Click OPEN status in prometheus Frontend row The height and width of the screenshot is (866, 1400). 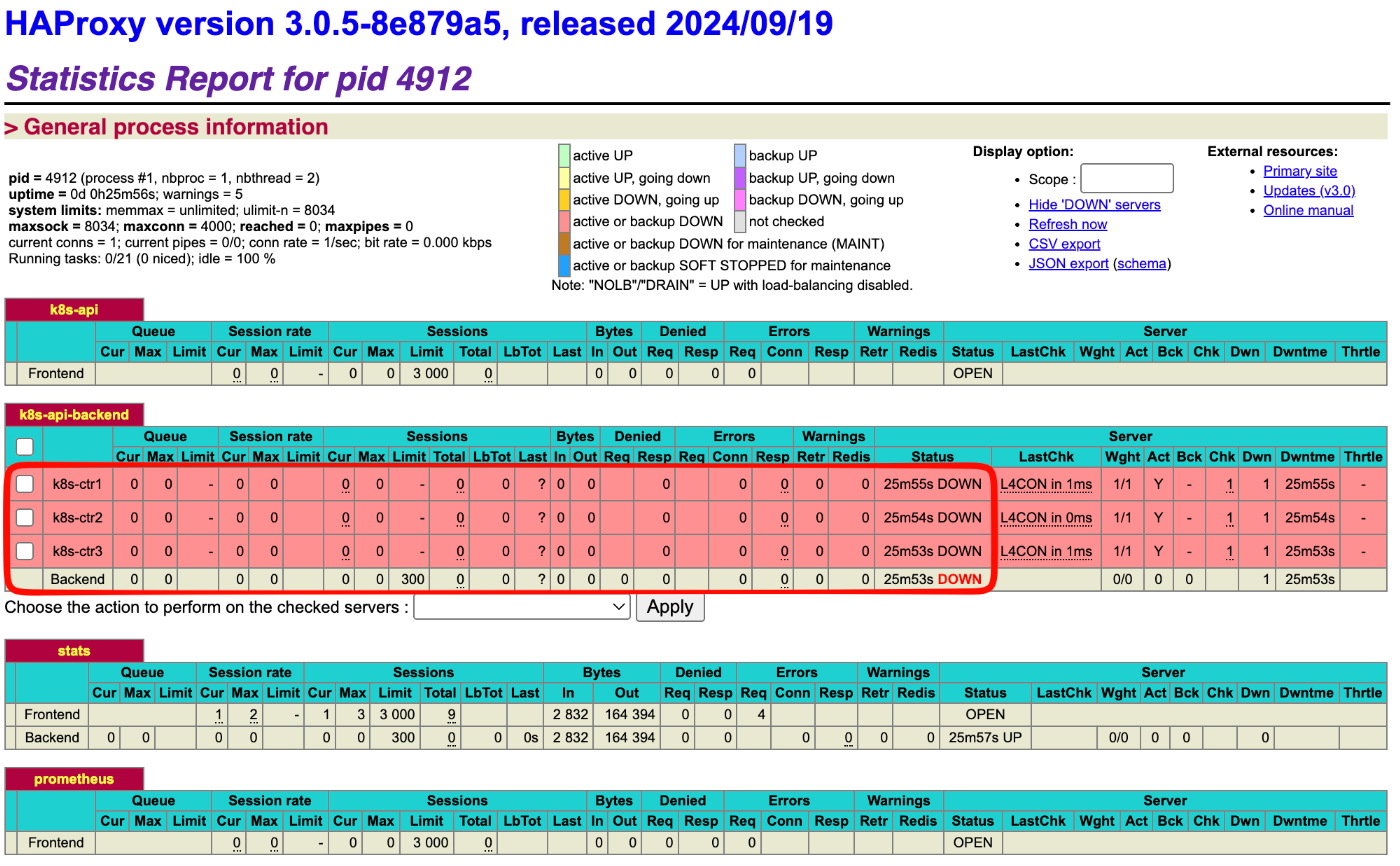pos(973,842)
